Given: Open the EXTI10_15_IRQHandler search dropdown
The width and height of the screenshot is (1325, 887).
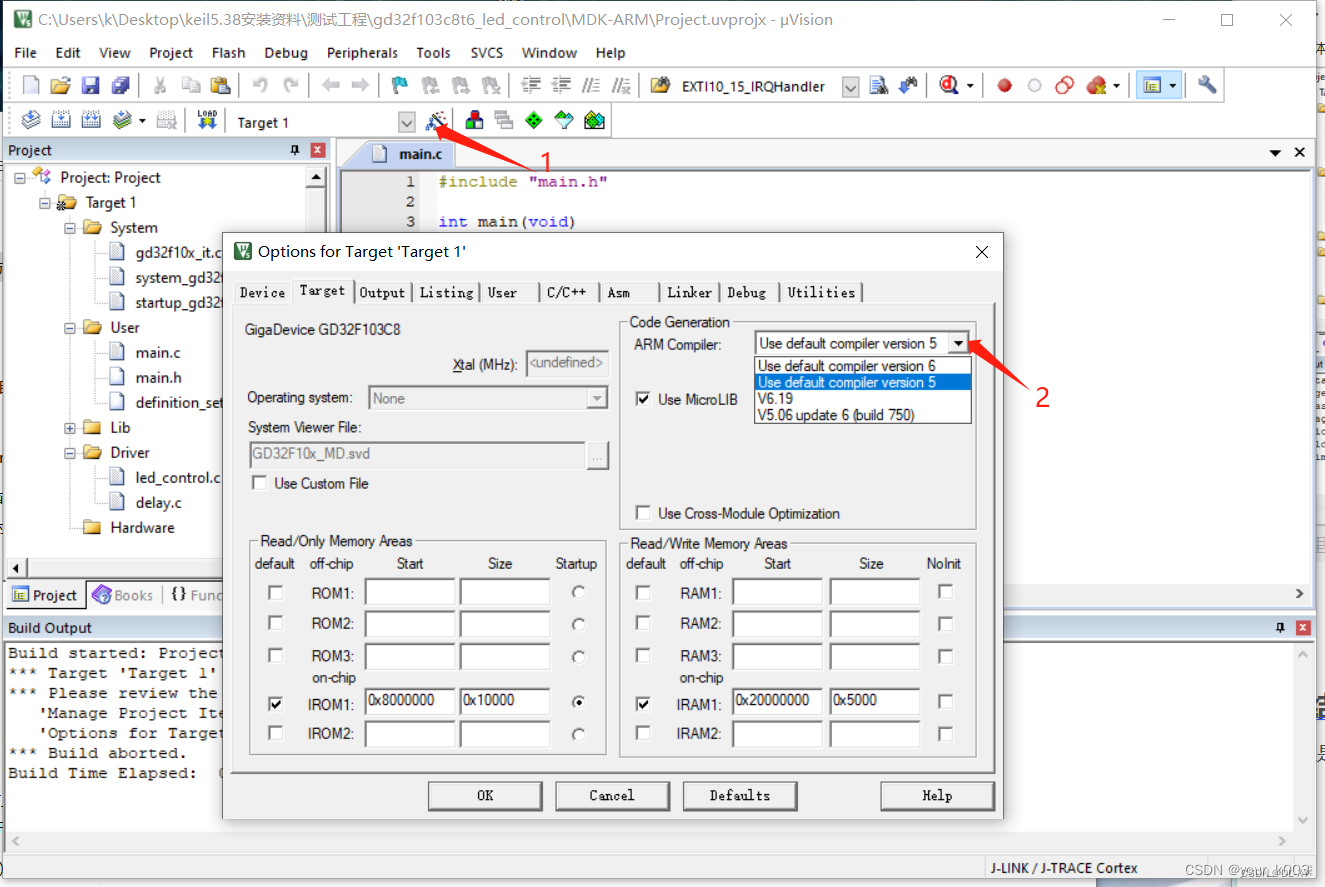Looking at the screenshot, I should [x=850, y=87].
